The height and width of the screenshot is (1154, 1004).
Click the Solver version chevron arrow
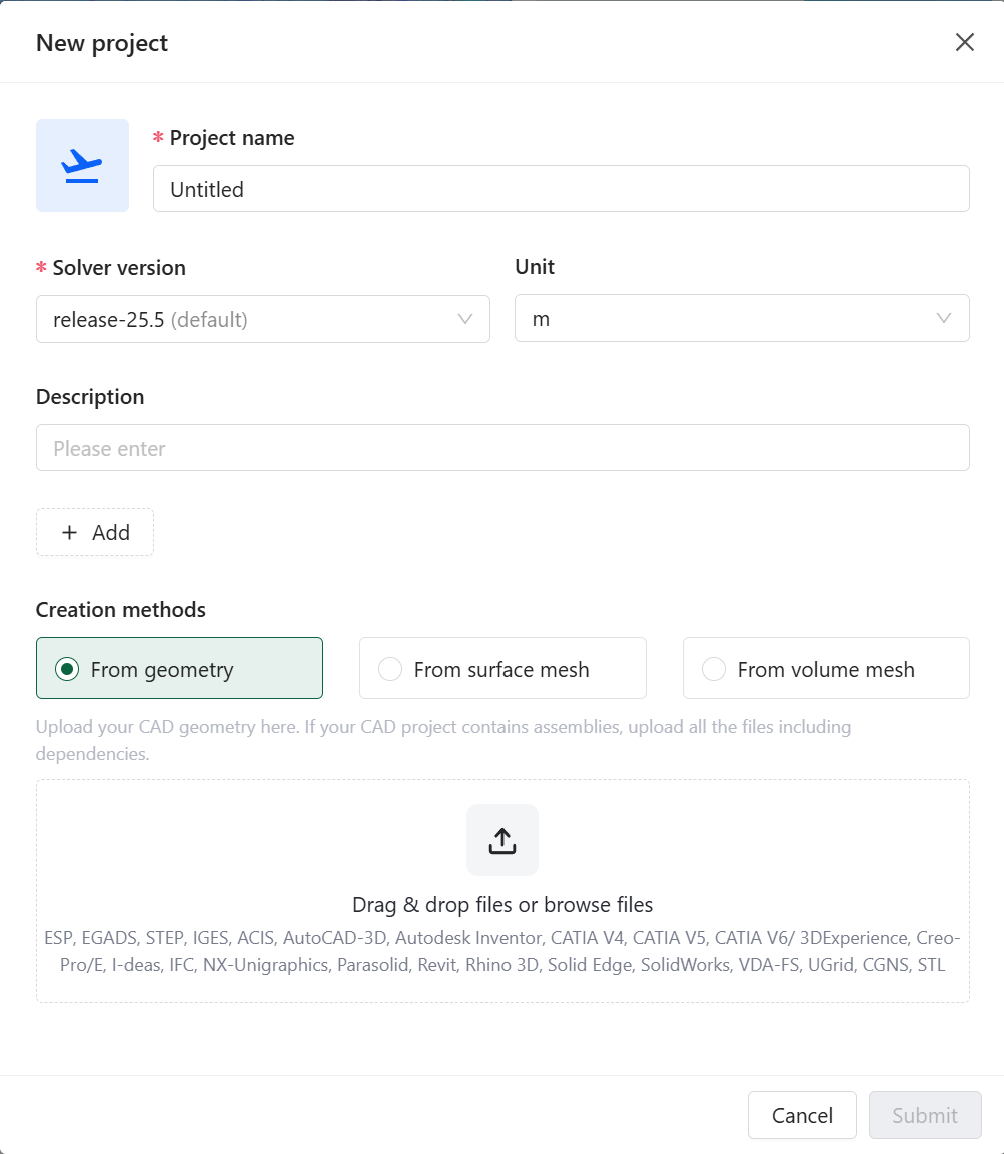[x=464, y=319]
